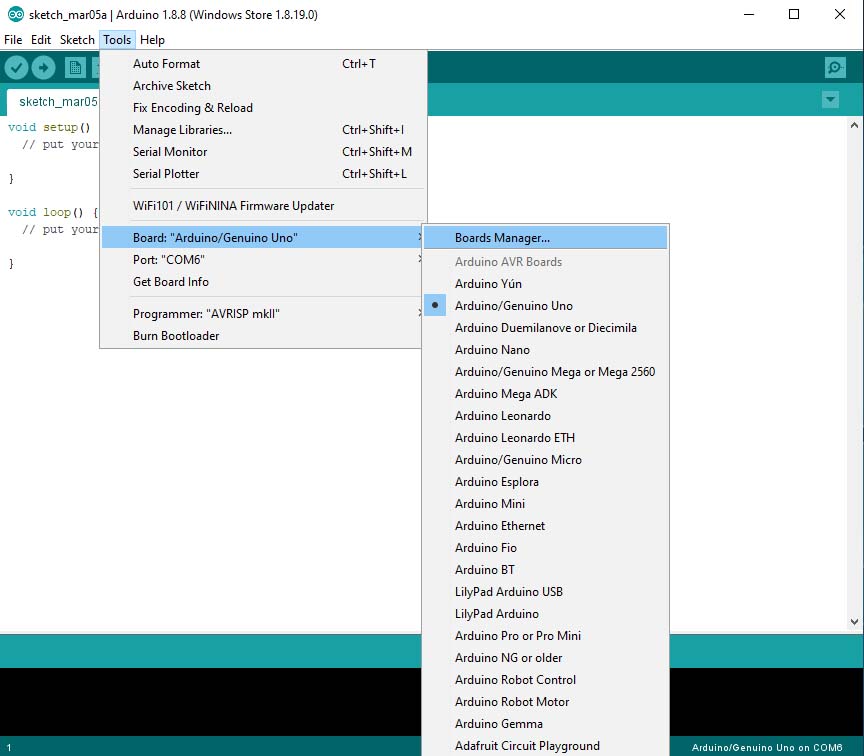This screenshot has height=756, width=864.
Task: Open WiFi101 / WiFiNINA Firmware Updater
Action: click(263, 206)
